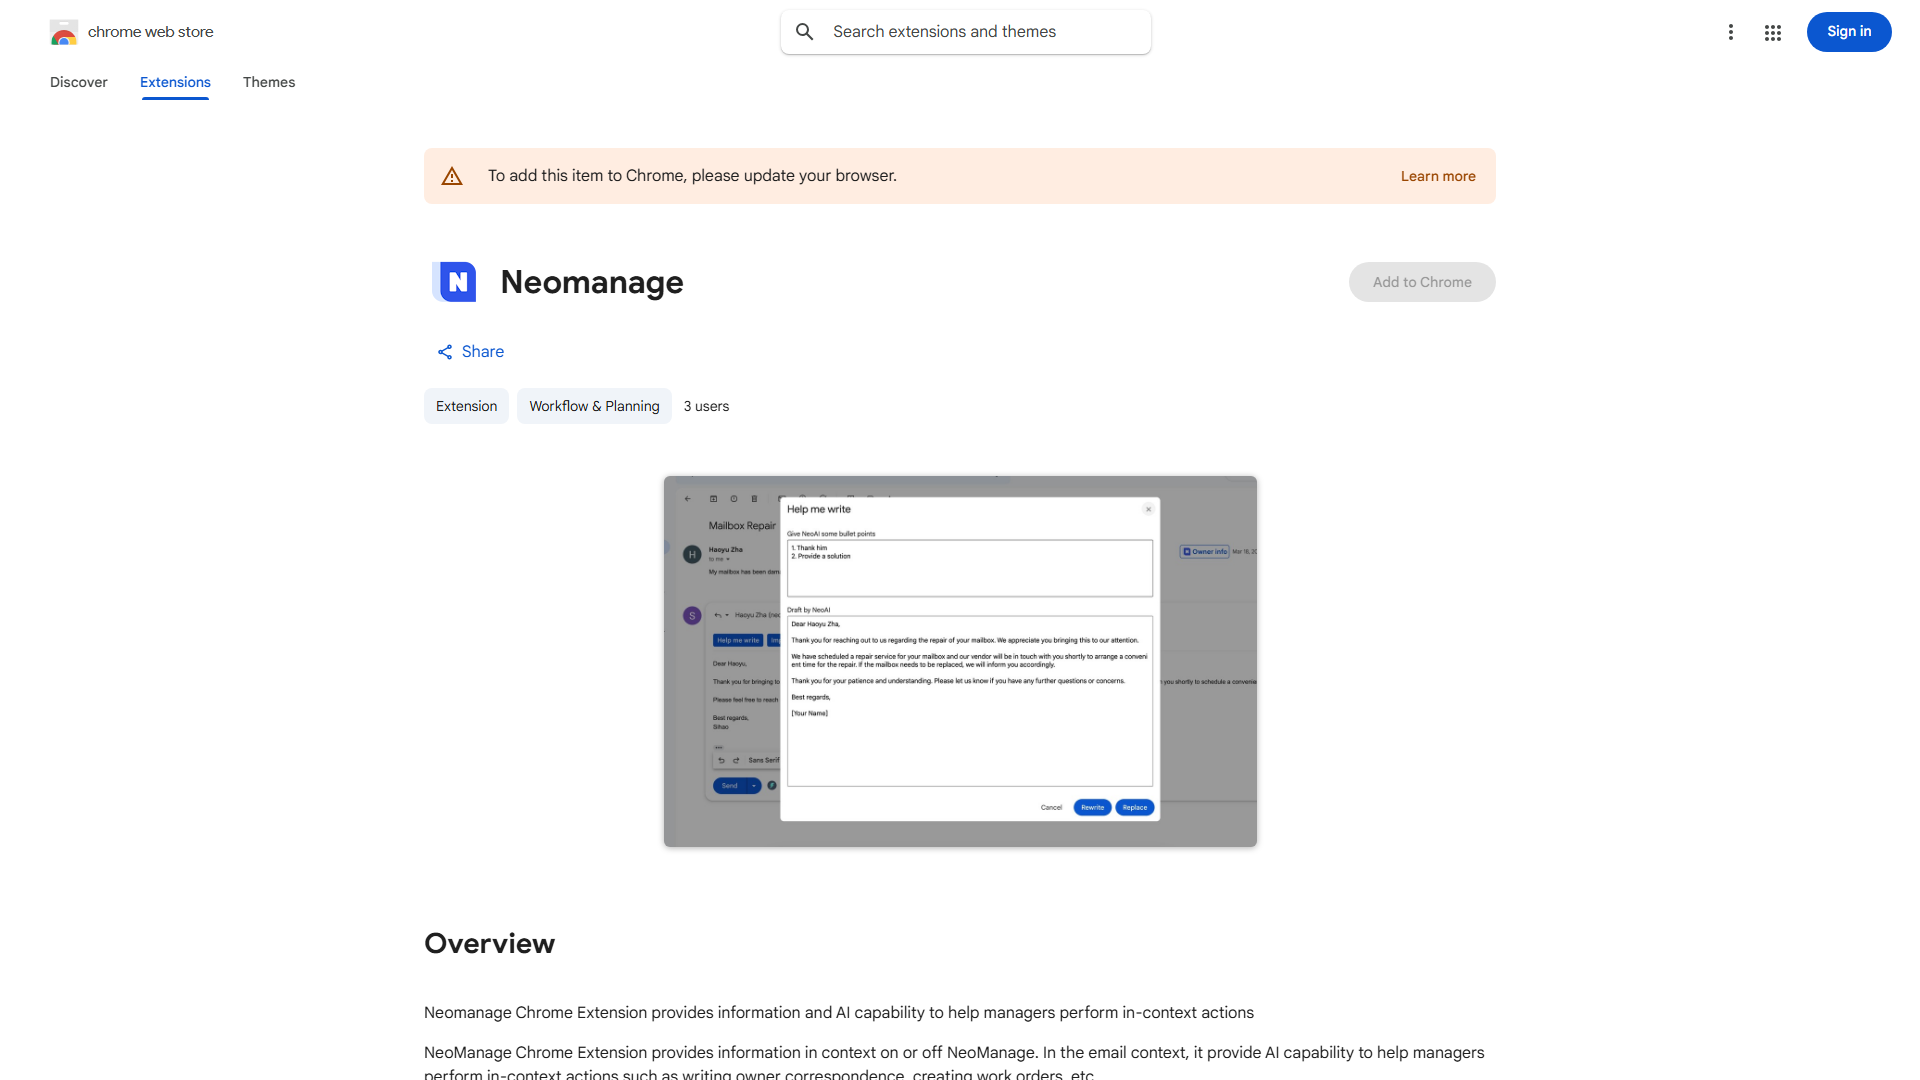The image size is (1920, 1080).
Task: Switch to the Discover tab
Action: (x=78, y=82)
